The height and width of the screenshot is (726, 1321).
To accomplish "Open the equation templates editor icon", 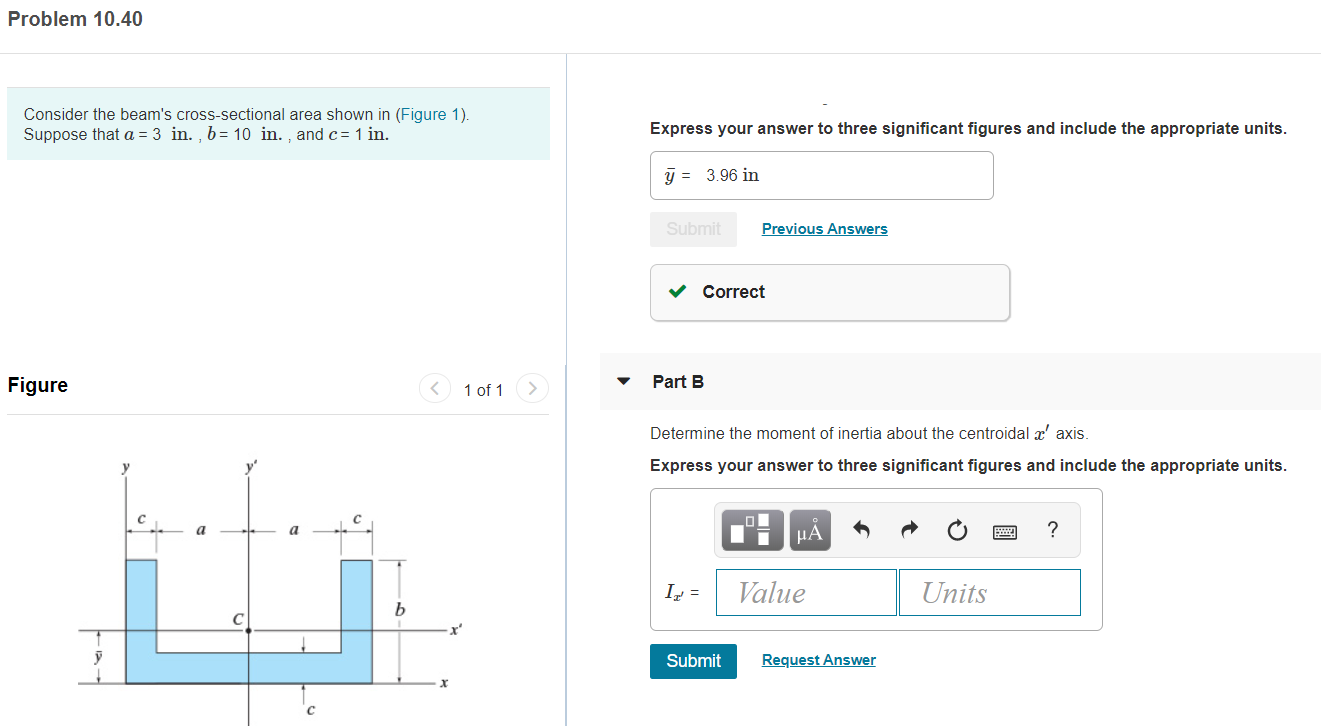I will coord(751,530).
